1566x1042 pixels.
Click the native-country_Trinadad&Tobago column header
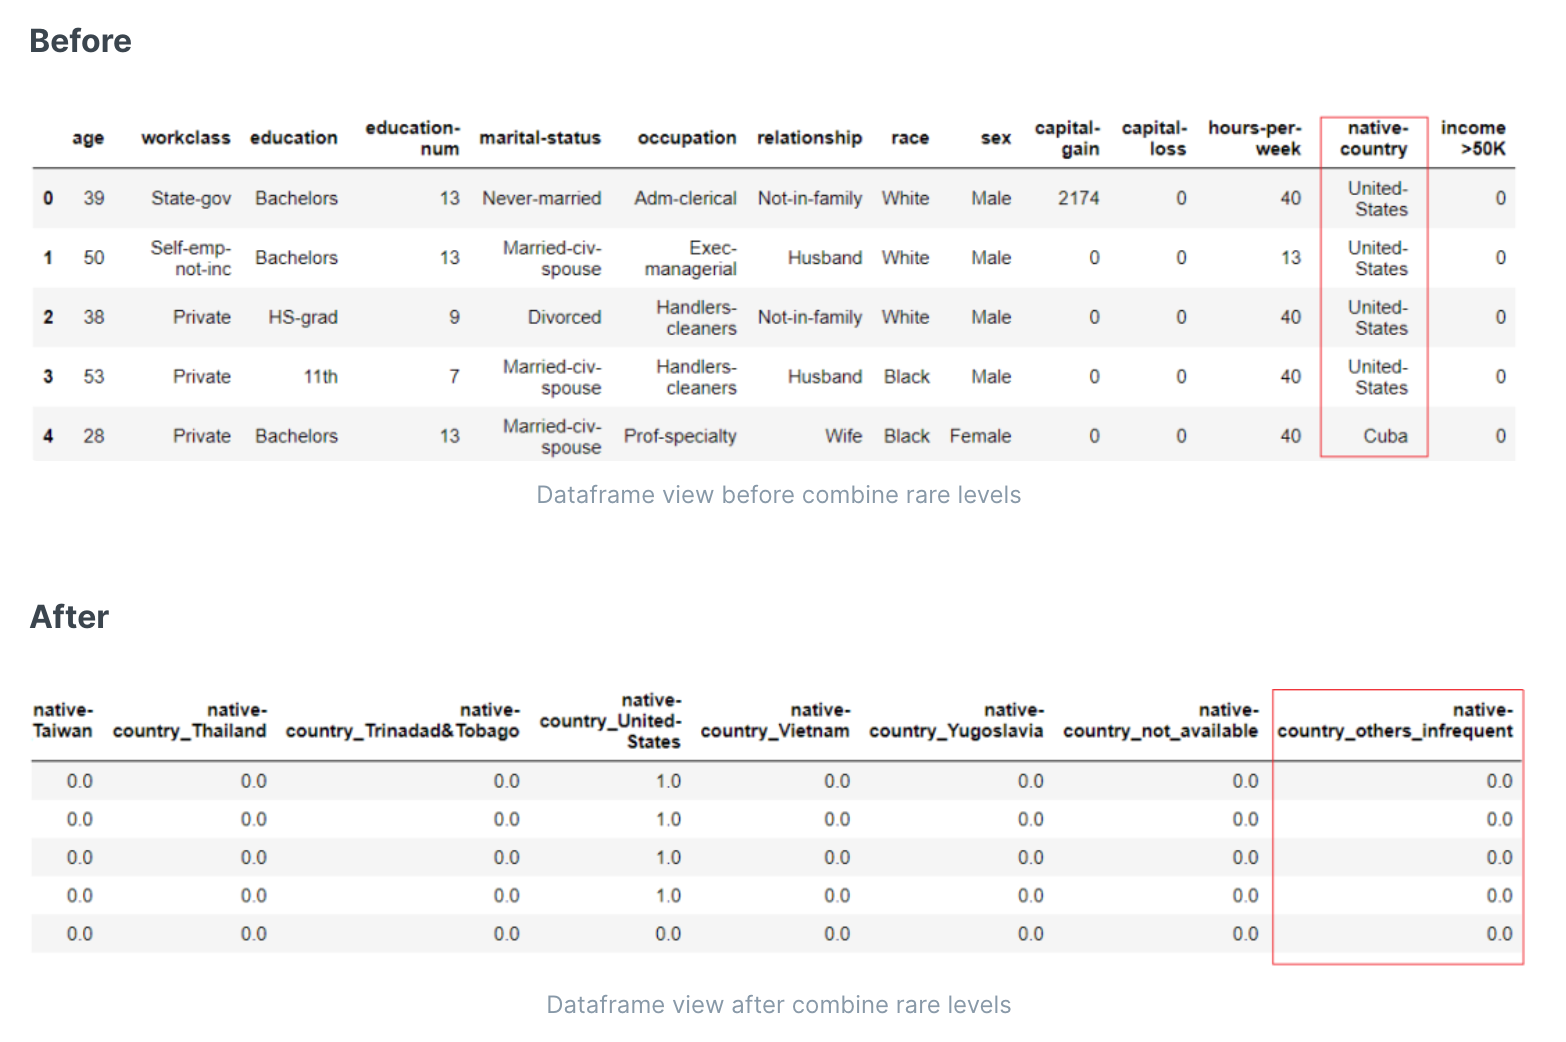coord(402,721)
